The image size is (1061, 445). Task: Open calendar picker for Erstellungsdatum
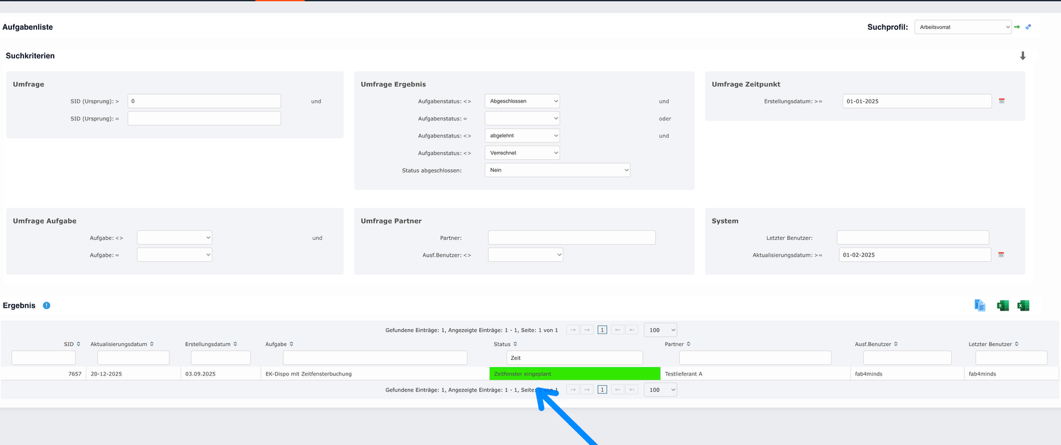click(1001, 101)
